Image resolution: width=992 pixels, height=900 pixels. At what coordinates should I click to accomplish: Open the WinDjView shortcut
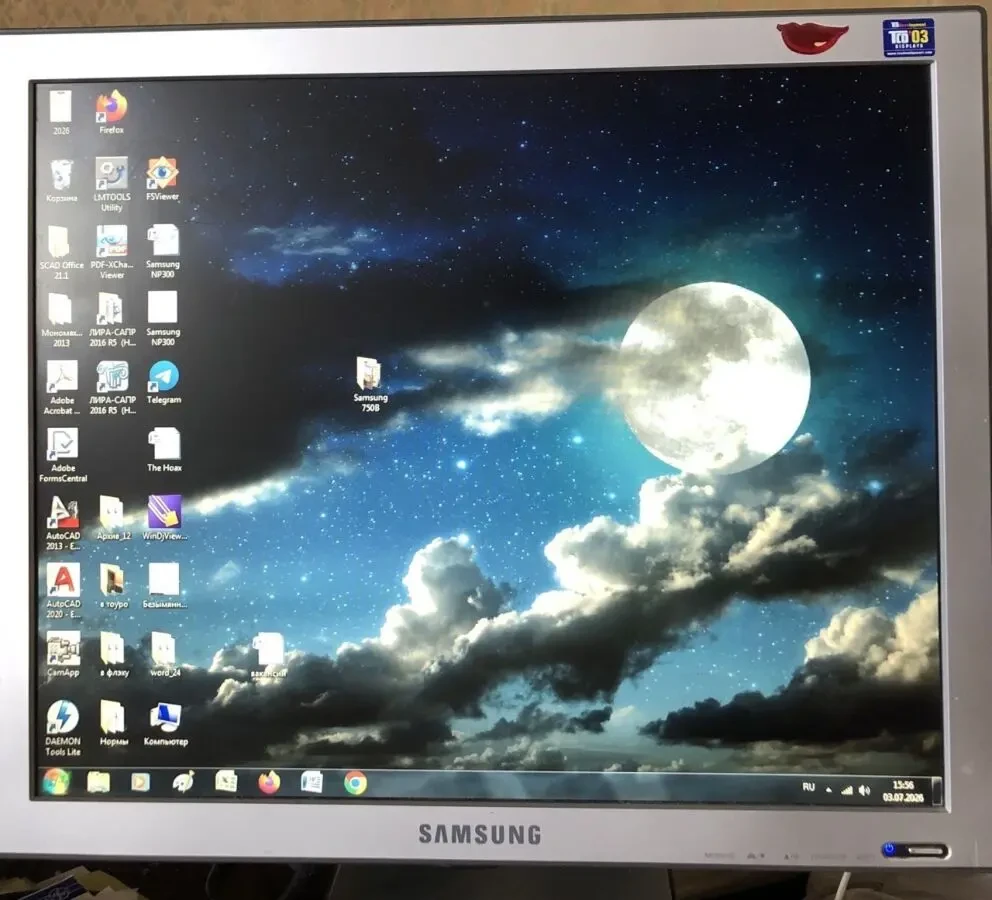point(164,517)
